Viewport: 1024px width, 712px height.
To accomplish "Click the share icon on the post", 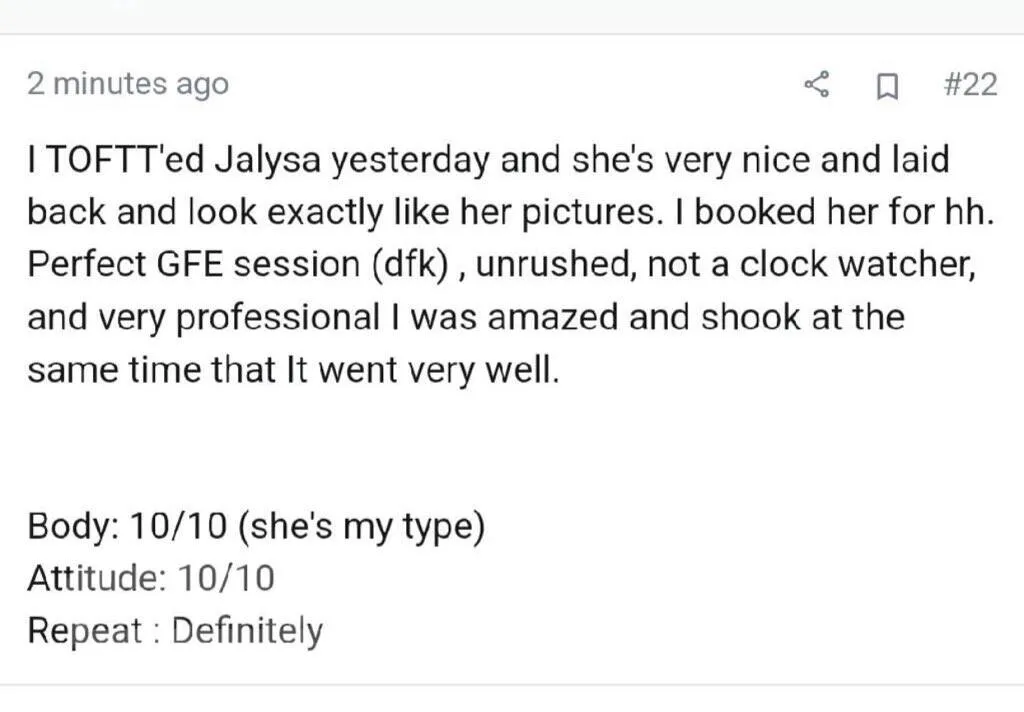I will pos(818,86).
